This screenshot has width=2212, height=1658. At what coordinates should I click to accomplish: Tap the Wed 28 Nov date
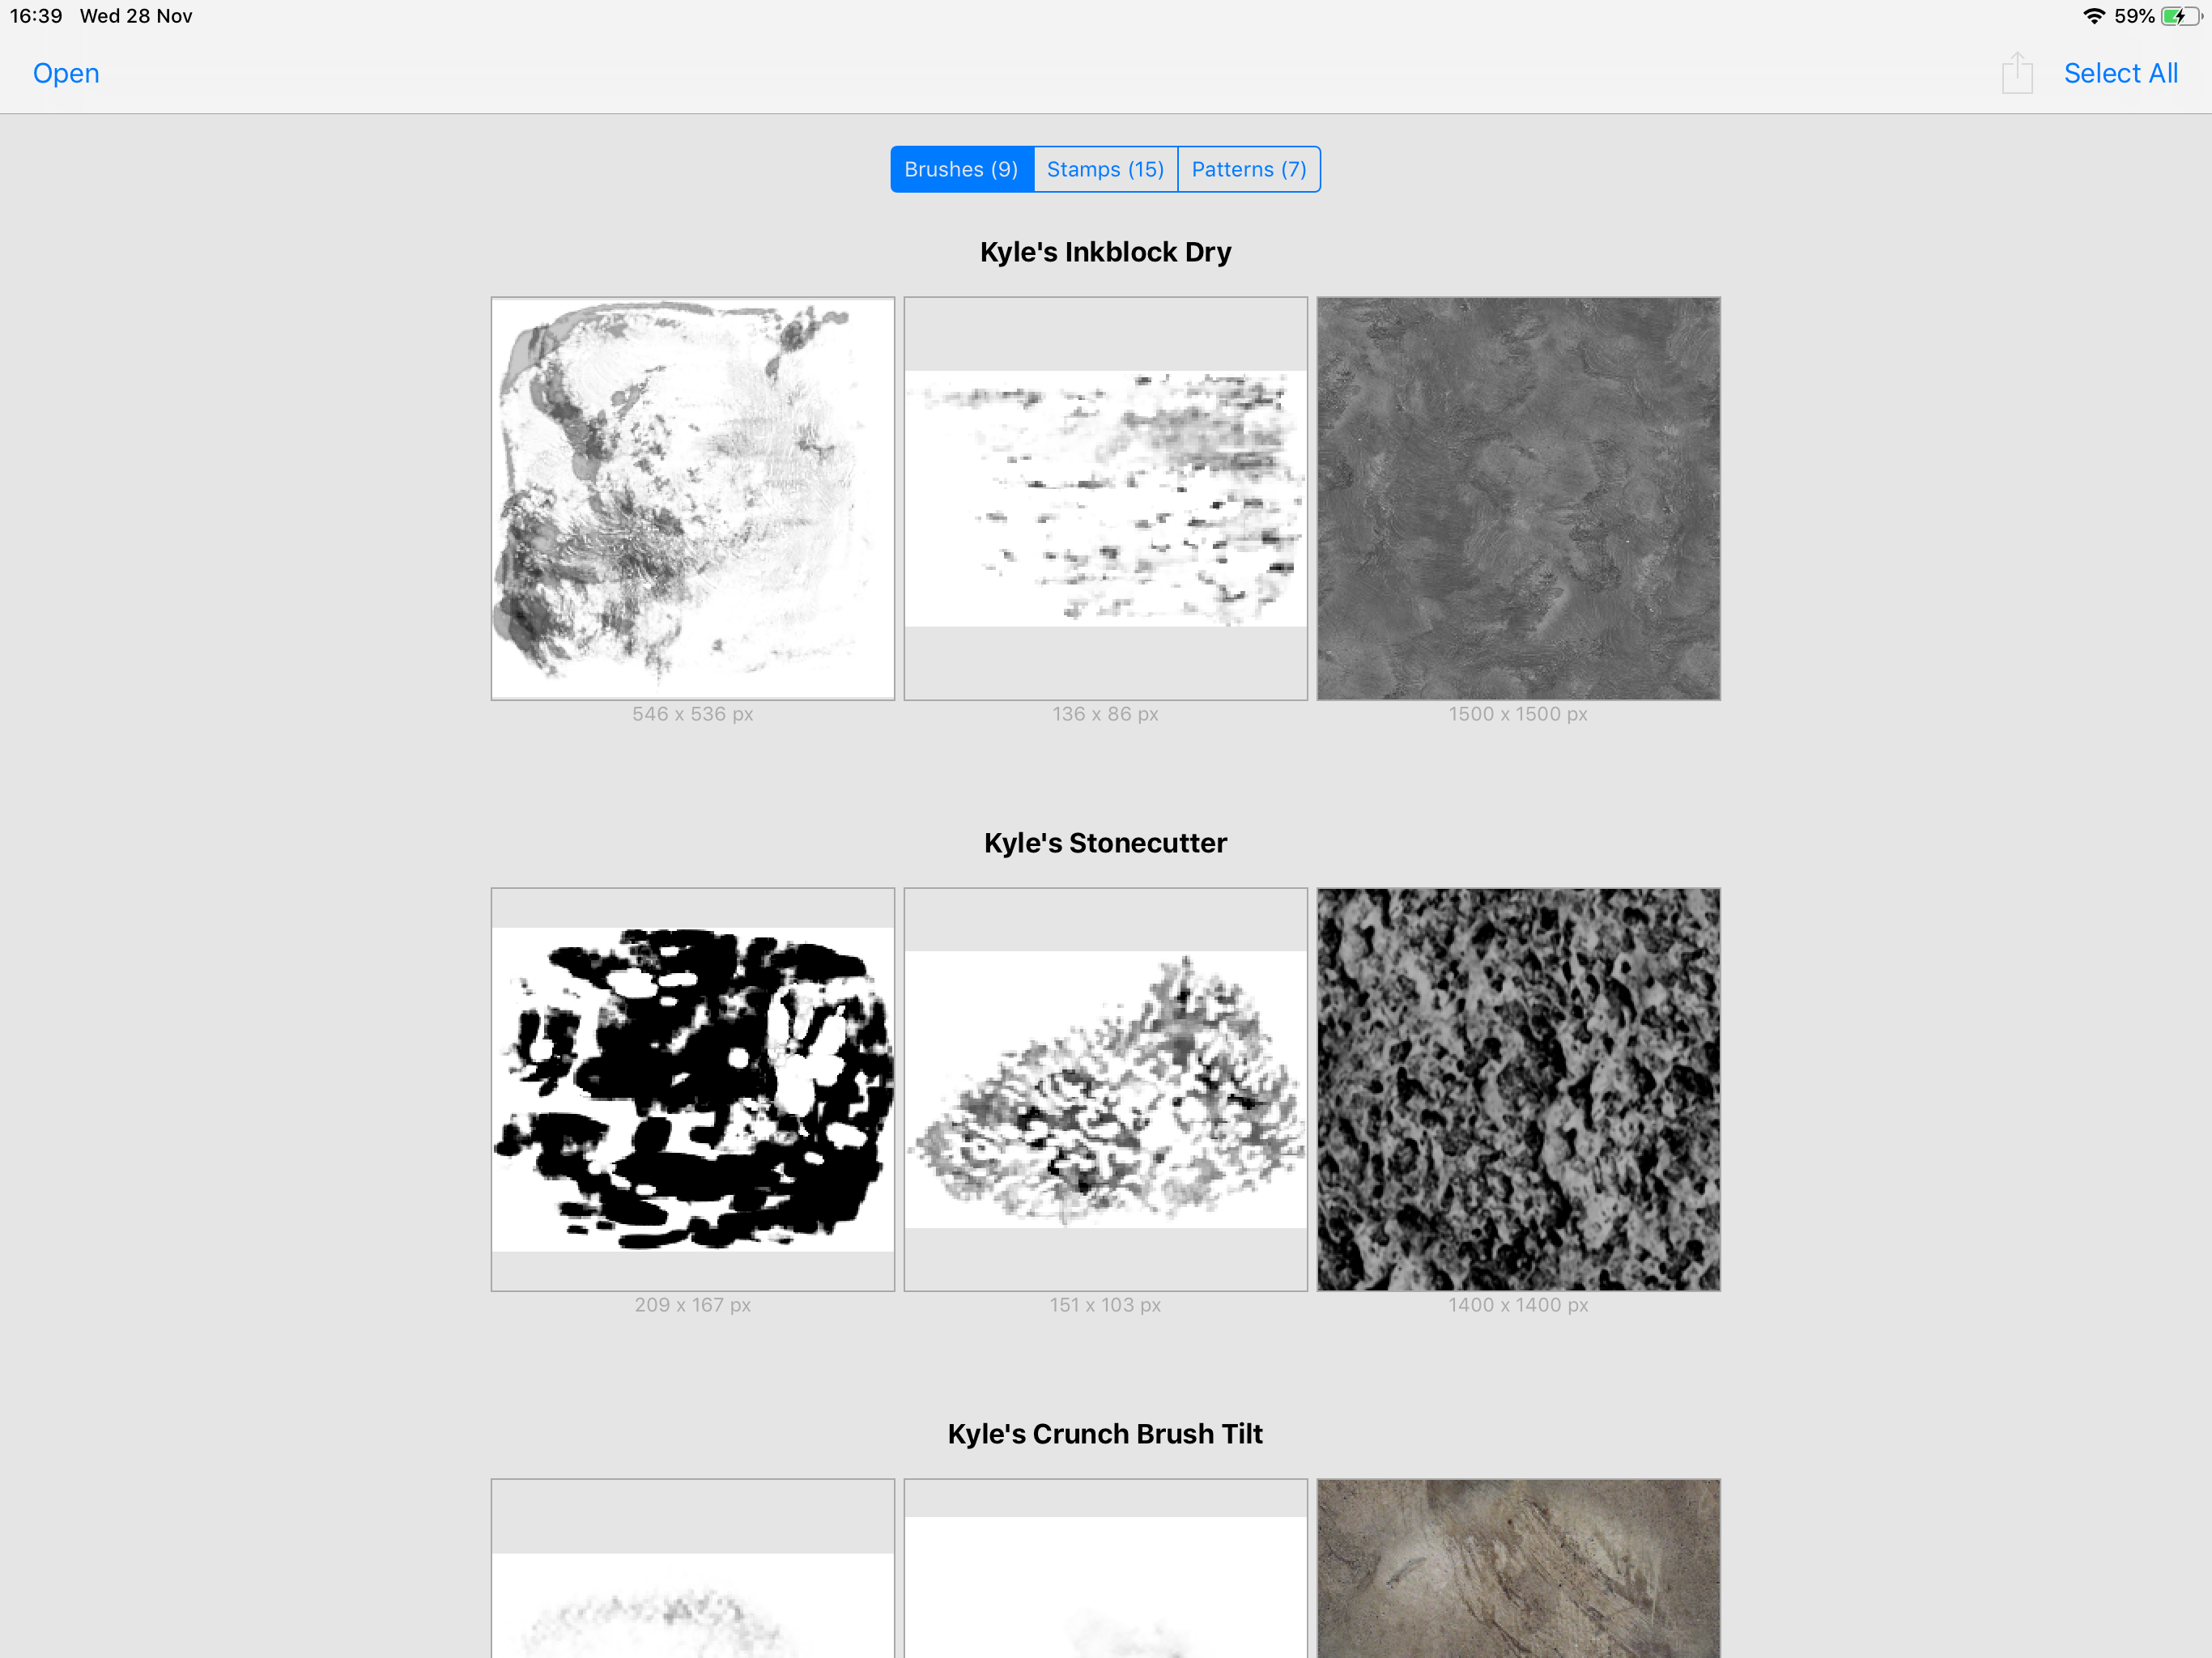tap(136, 16)
